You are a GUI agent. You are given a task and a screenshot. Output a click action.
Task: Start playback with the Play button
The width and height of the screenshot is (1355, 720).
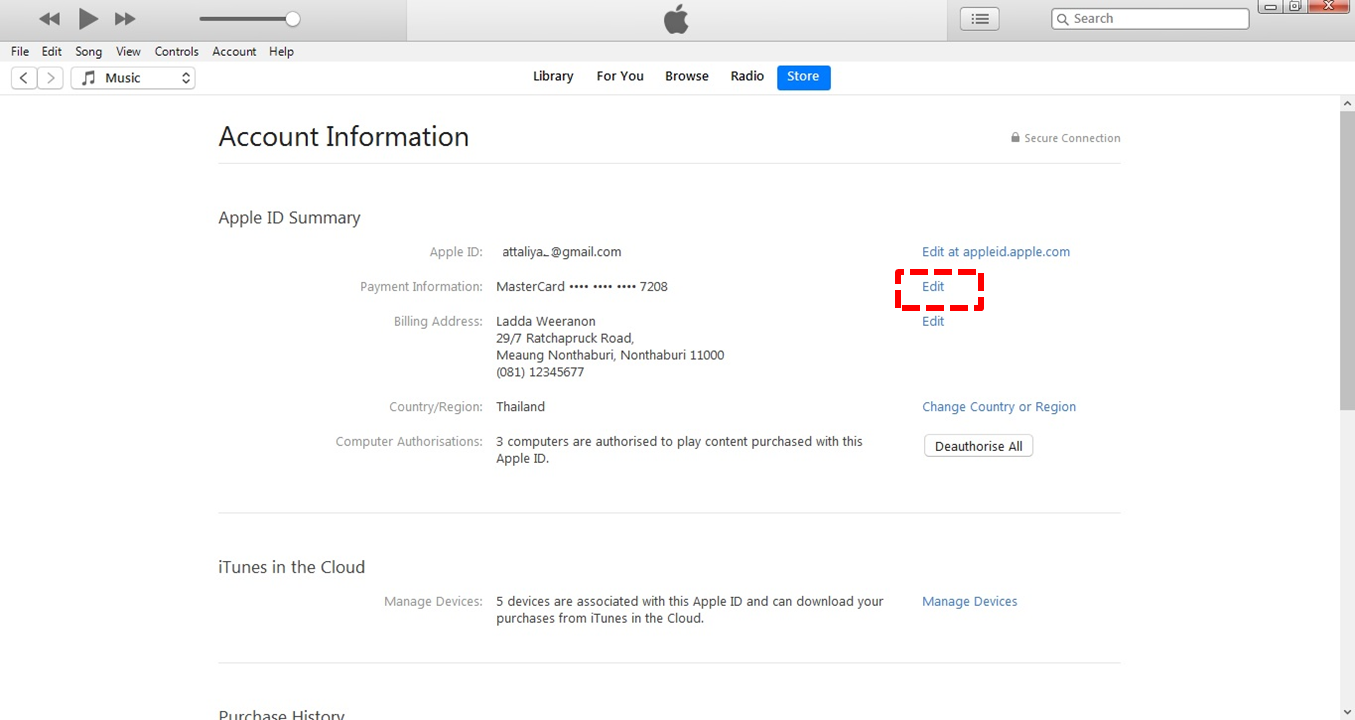pyautogui.click(x=88, y=18)
